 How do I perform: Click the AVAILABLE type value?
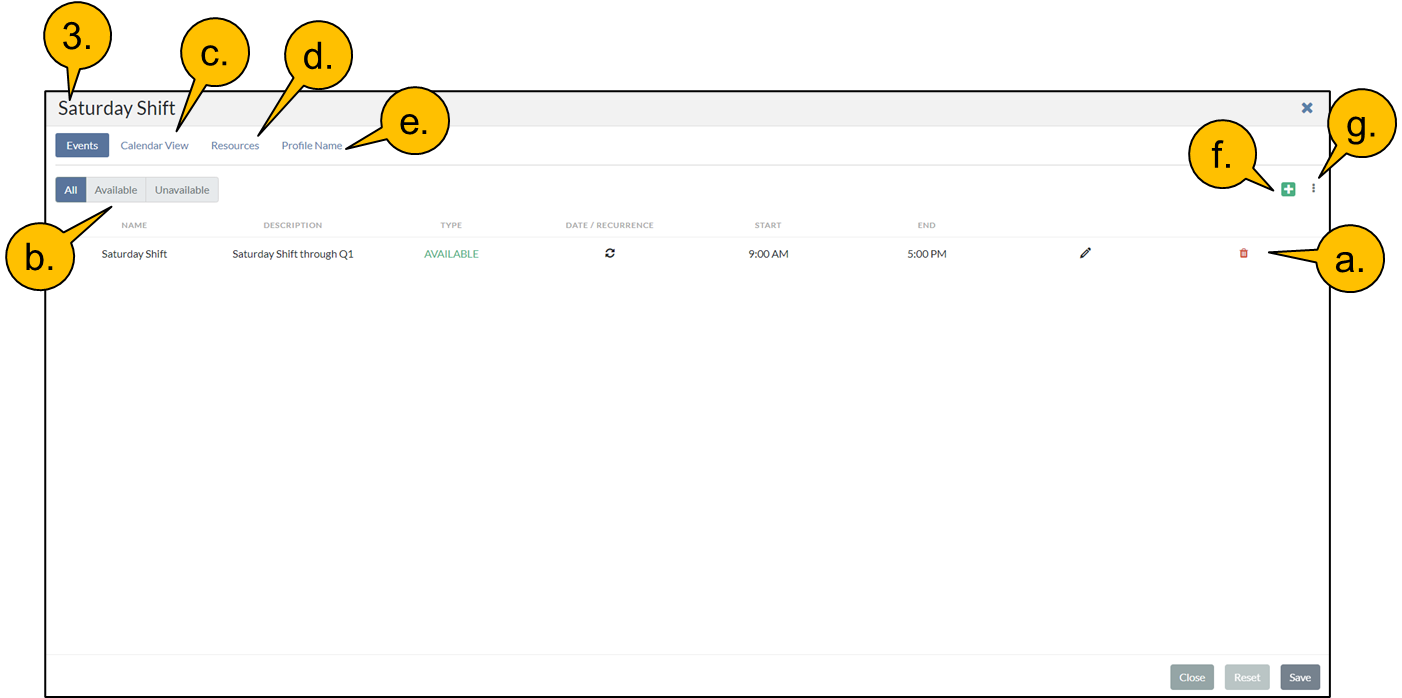[451, 254]
